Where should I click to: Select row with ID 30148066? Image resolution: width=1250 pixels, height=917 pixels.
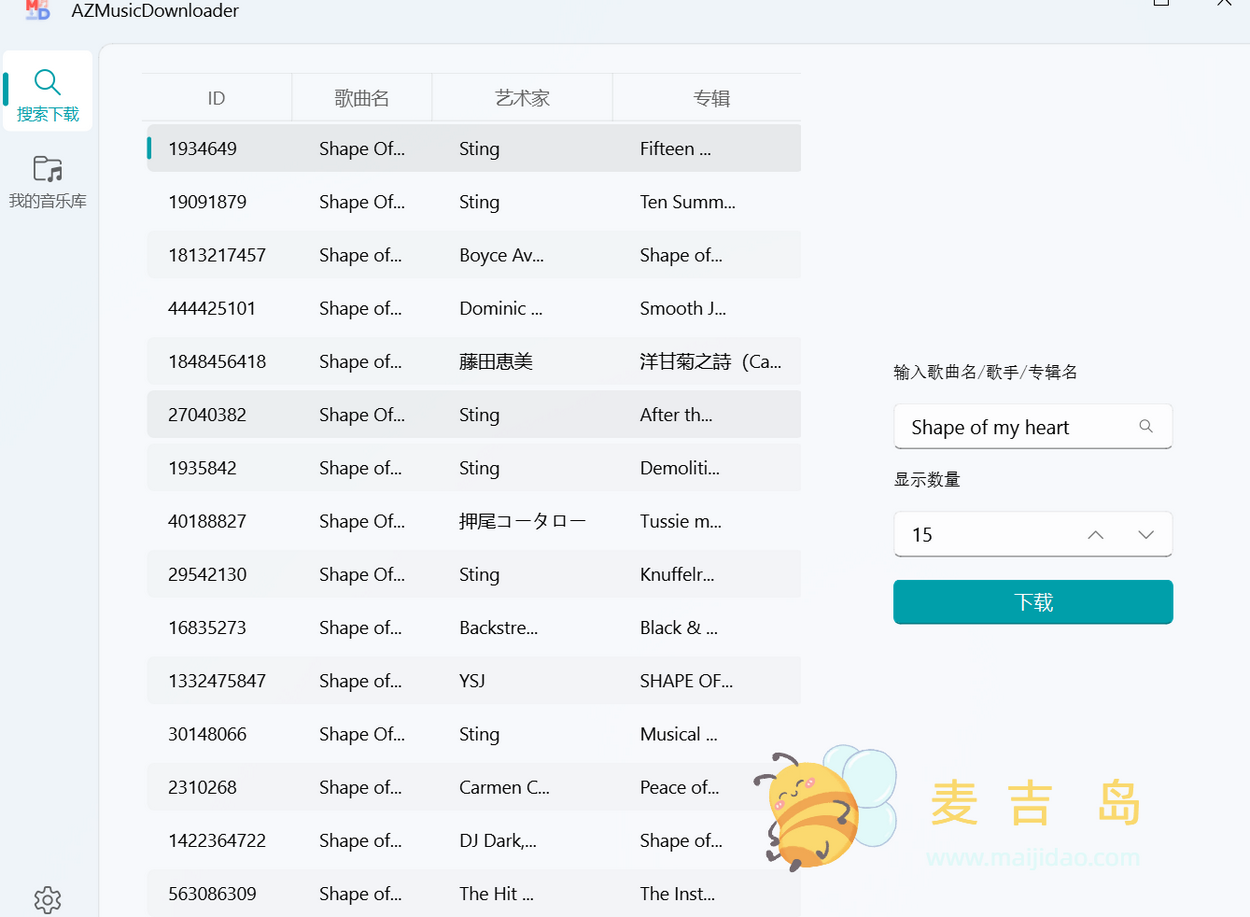(x=474, y=734)
